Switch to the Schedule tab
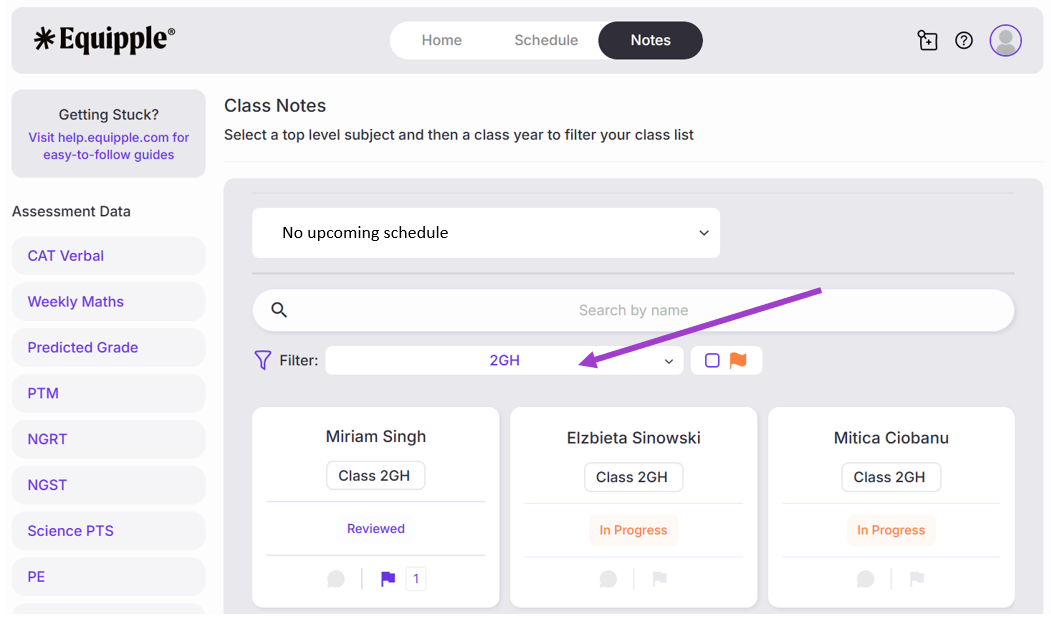The width and height of the screenshot is (1051, 627). point(546,40)
